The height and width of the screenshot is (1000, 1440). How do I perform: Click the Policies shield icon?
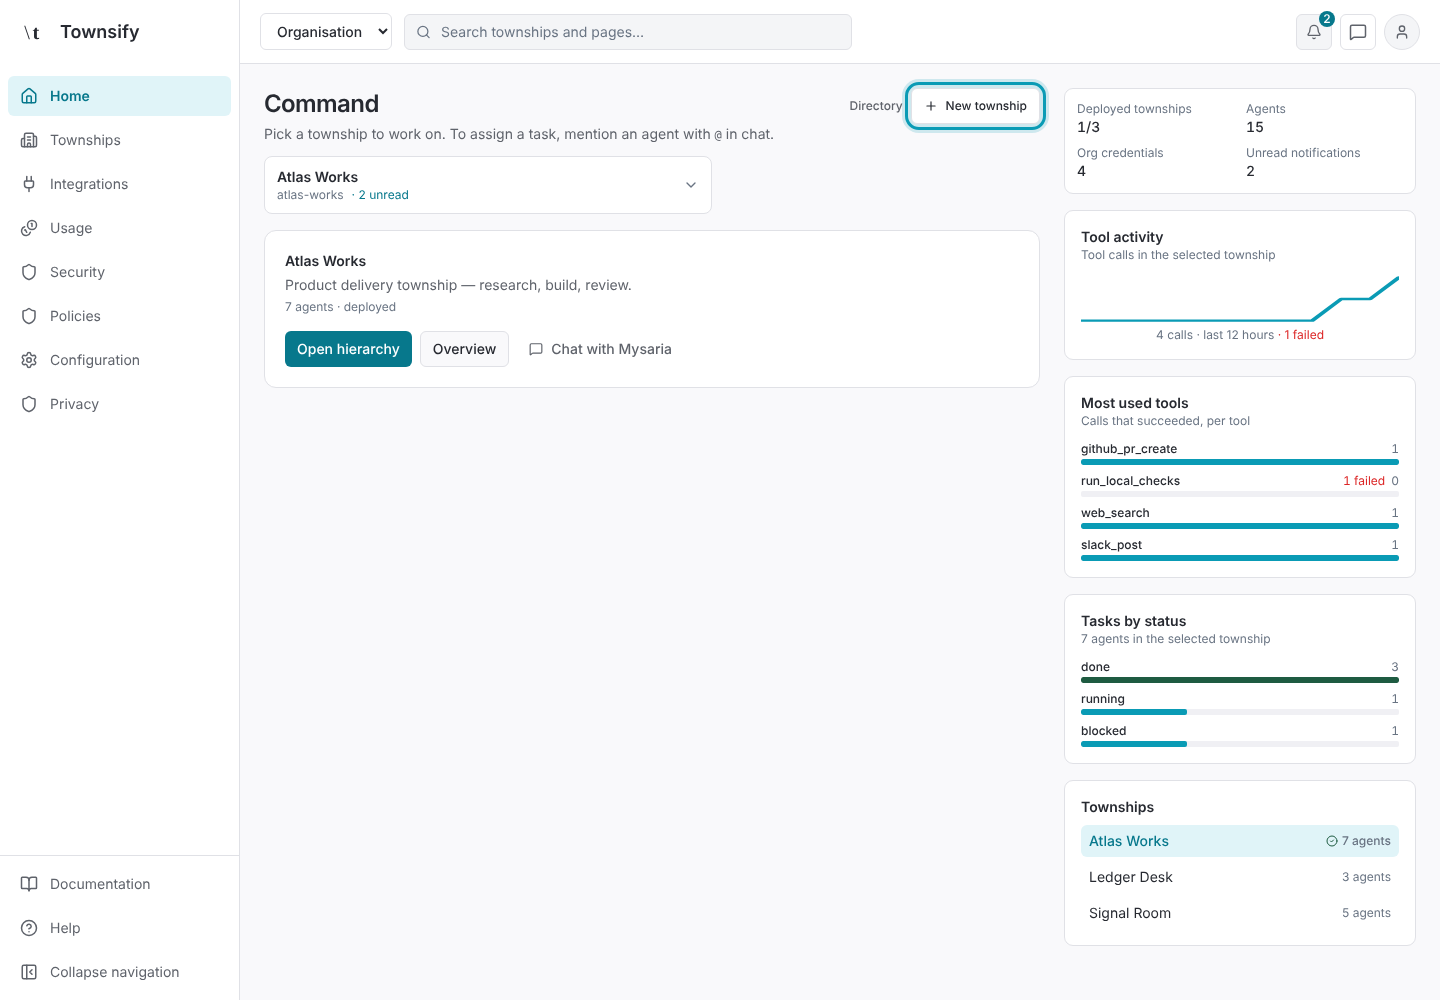tap(29, 316)
